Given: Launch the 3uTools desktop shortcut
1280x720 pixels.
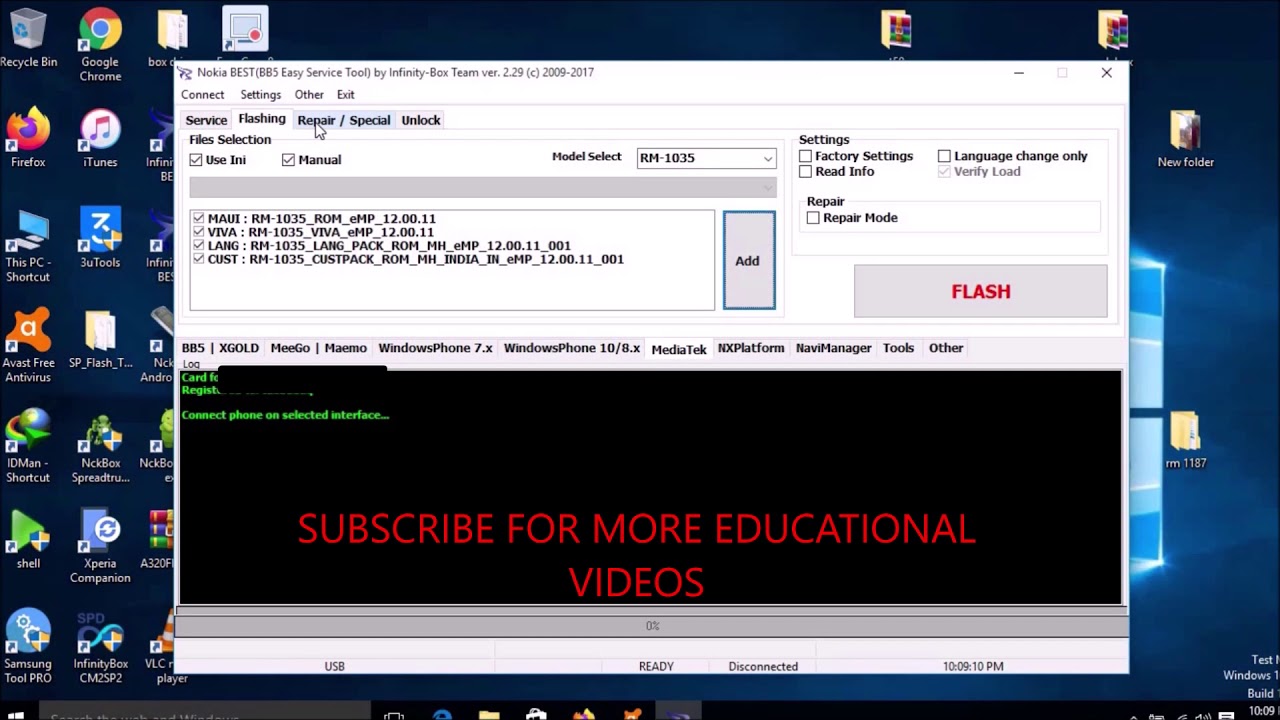Looking at the screenshot, I should (100, 238).
